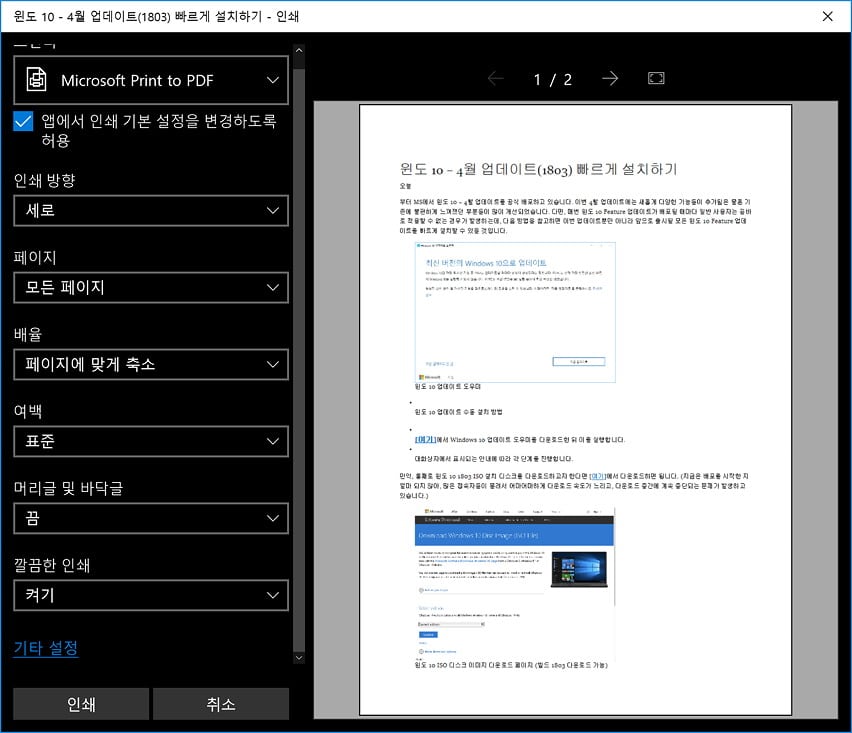Open the Microsoft Print to PDF printer dropdown
The height and width of the screenshot is (733, 852).
tap(151, 80)
